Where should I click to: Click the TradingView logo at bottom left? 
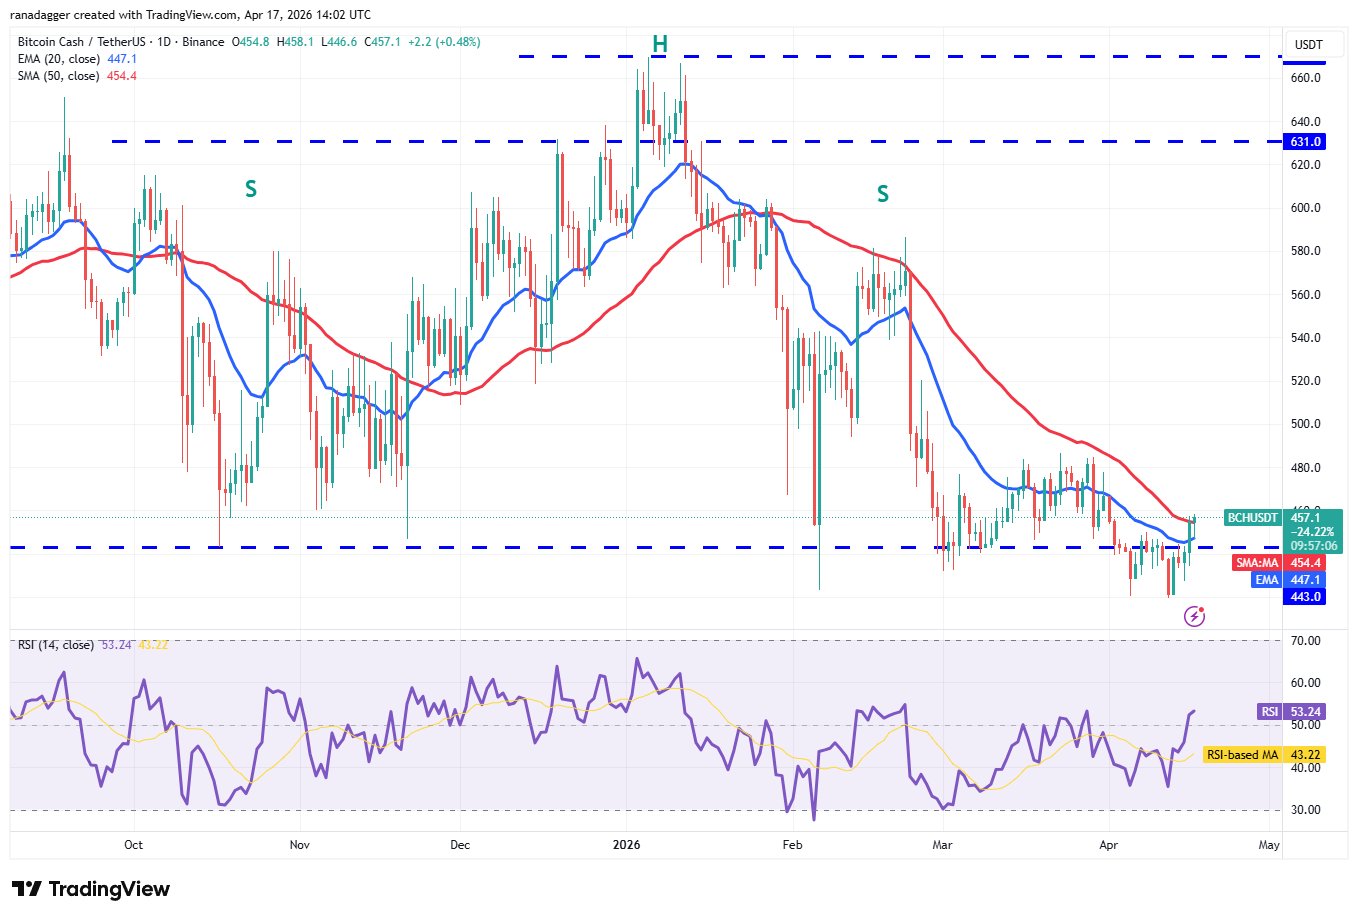pos(91,889)
